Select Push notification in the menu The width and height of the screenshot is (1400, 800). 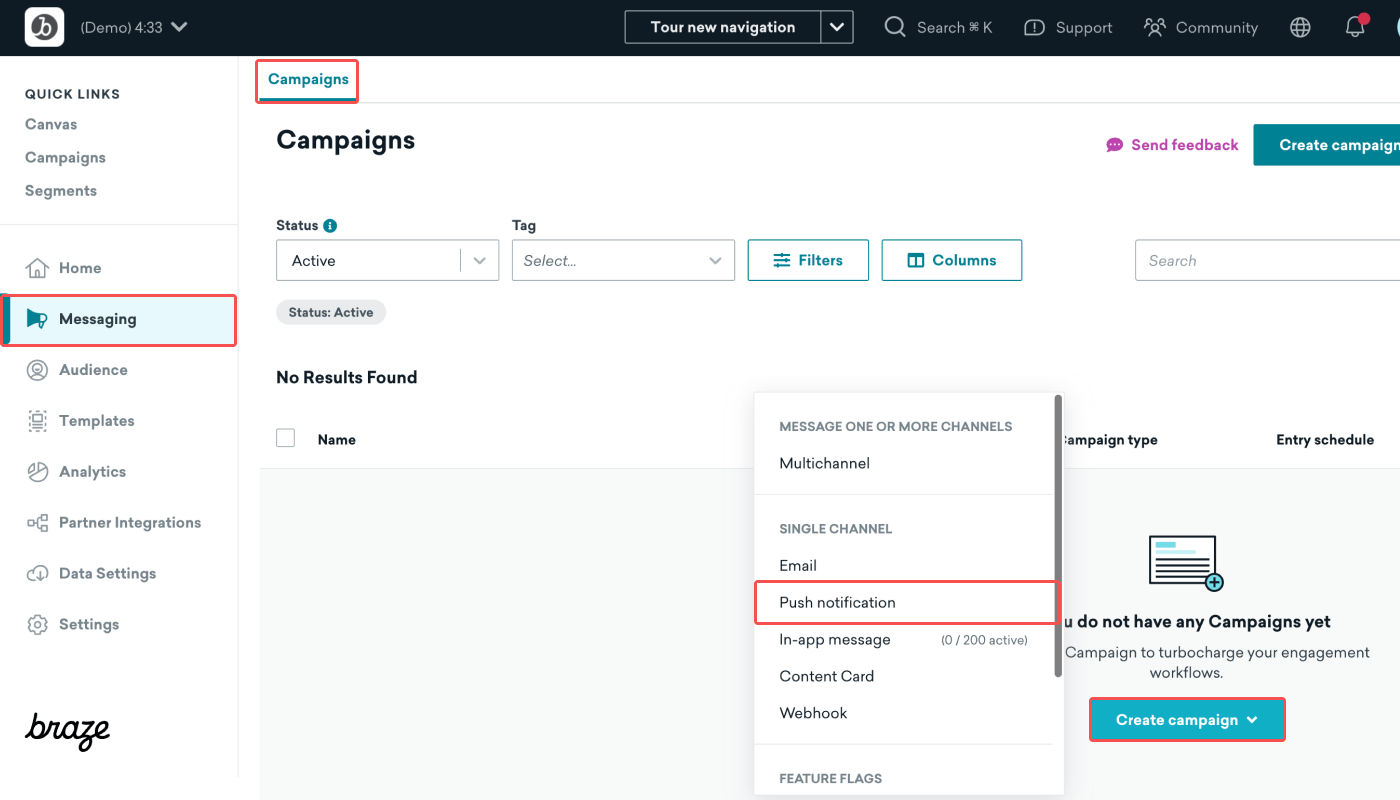pos(904,602)
